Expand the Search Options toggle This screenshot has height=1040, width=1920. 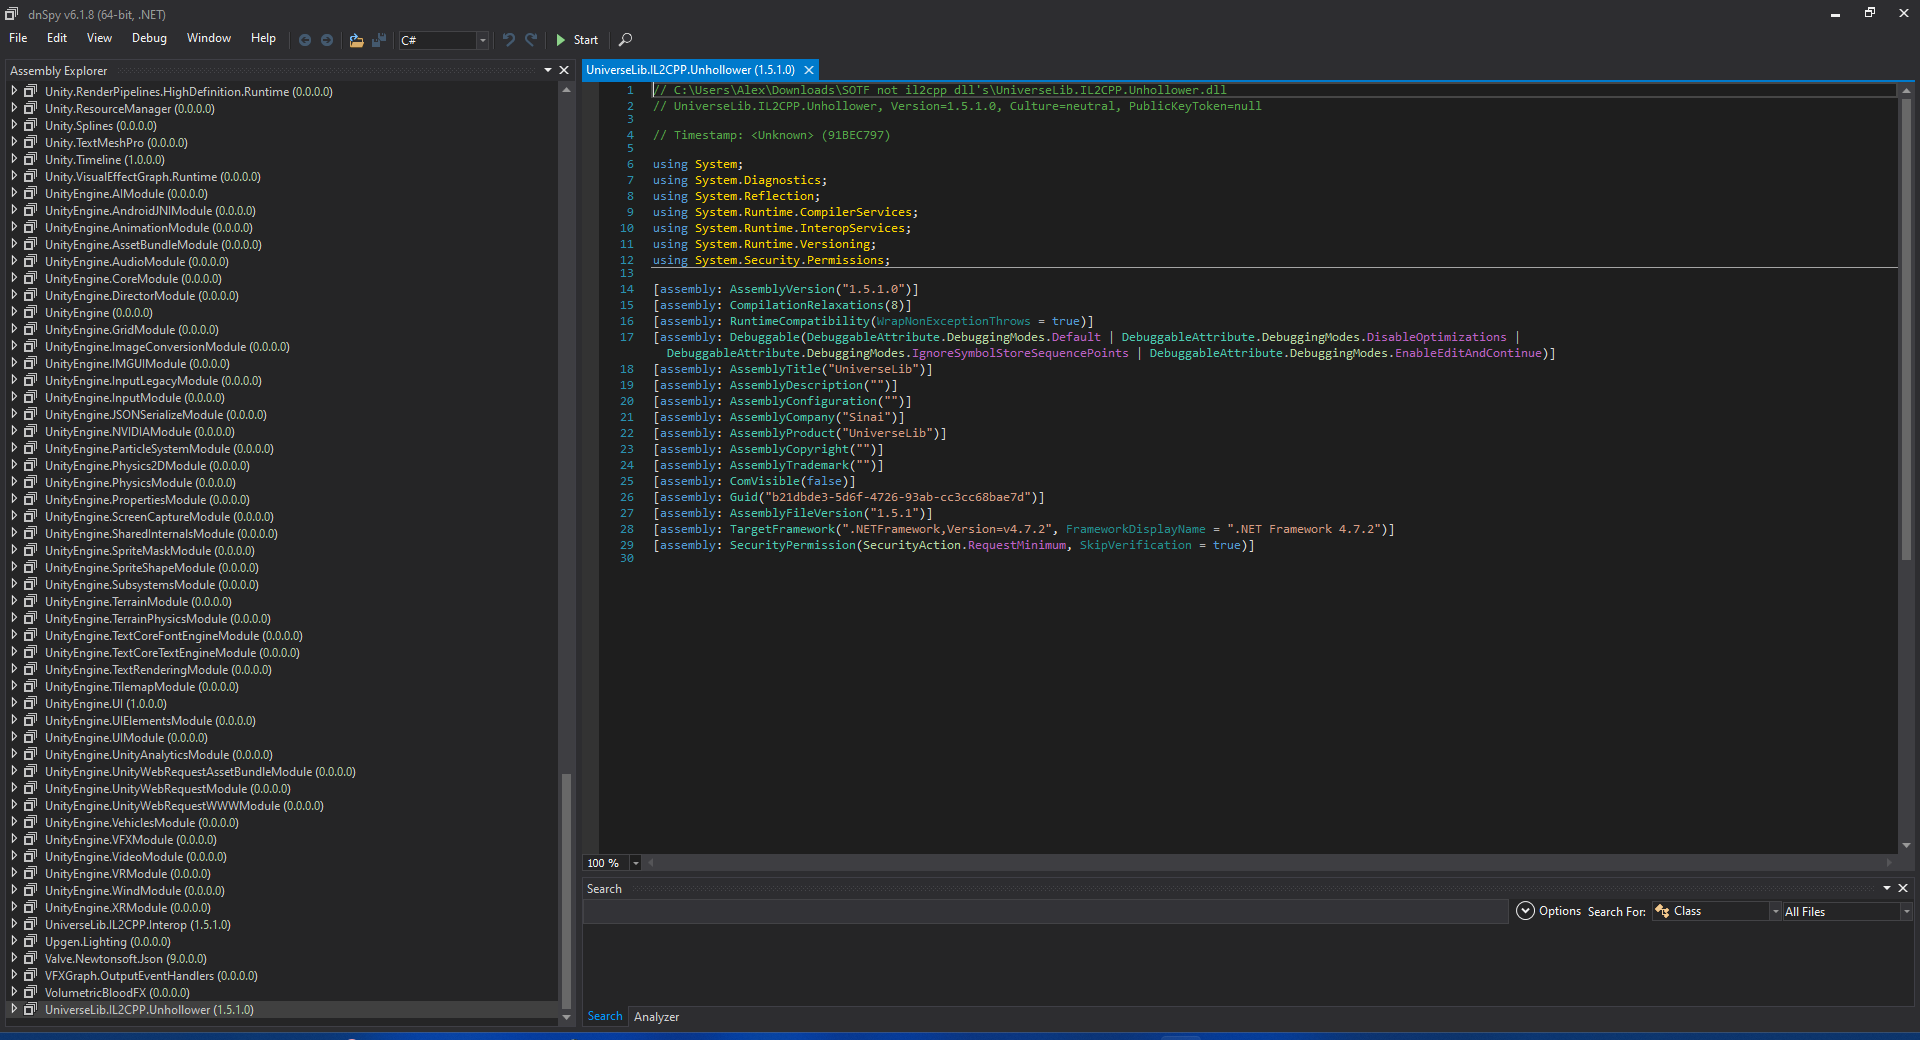click(x=1525, y=911)
